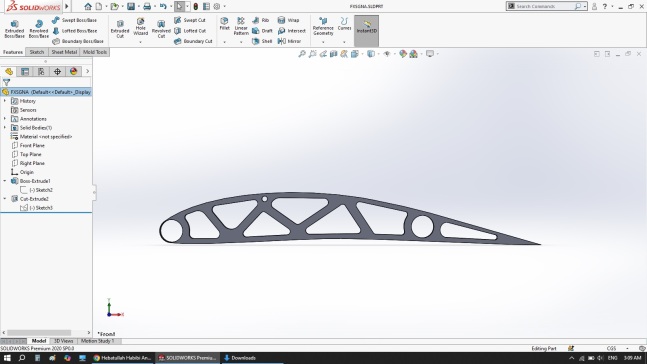Use the Shell feature tool

[262, 41]
